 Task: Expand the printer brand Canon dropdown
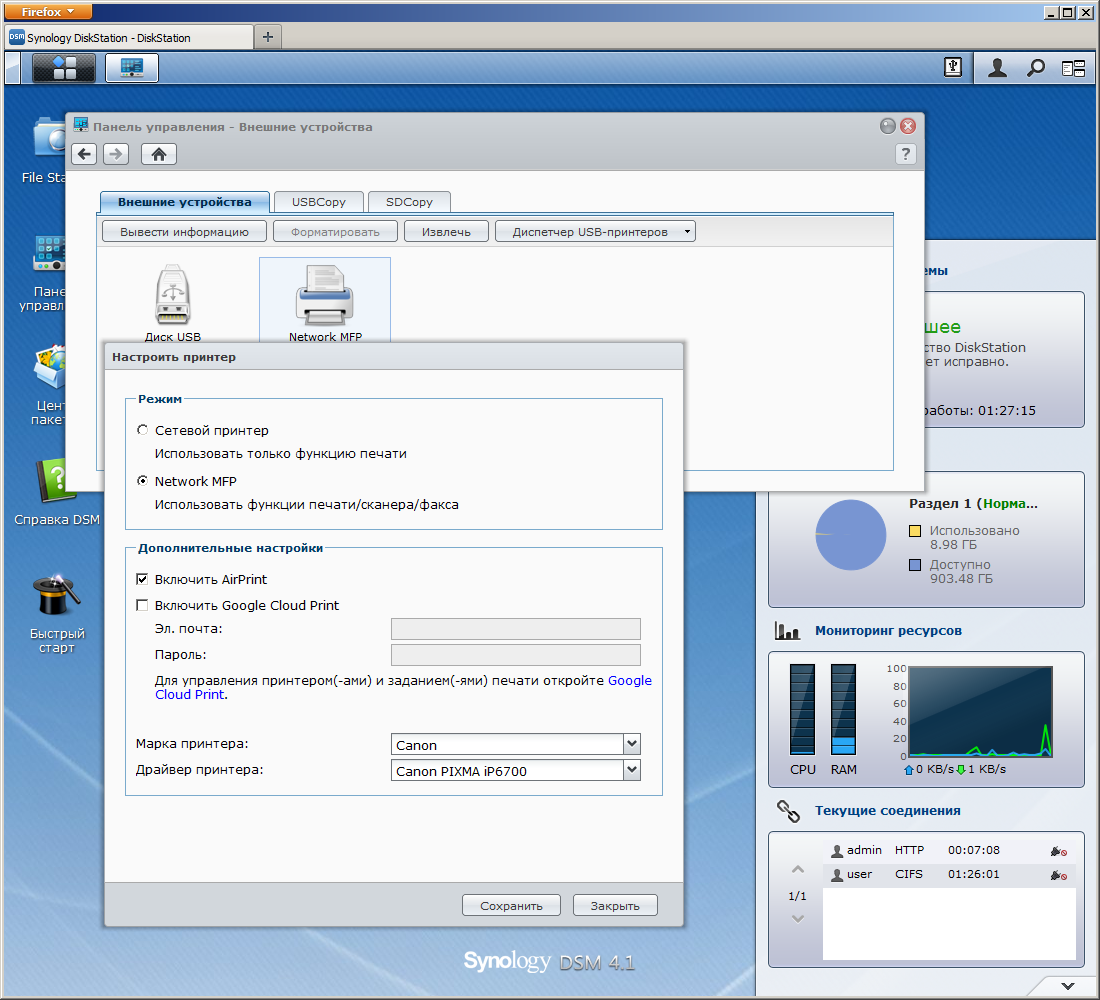pyautogui.click(x=631, y=744)
